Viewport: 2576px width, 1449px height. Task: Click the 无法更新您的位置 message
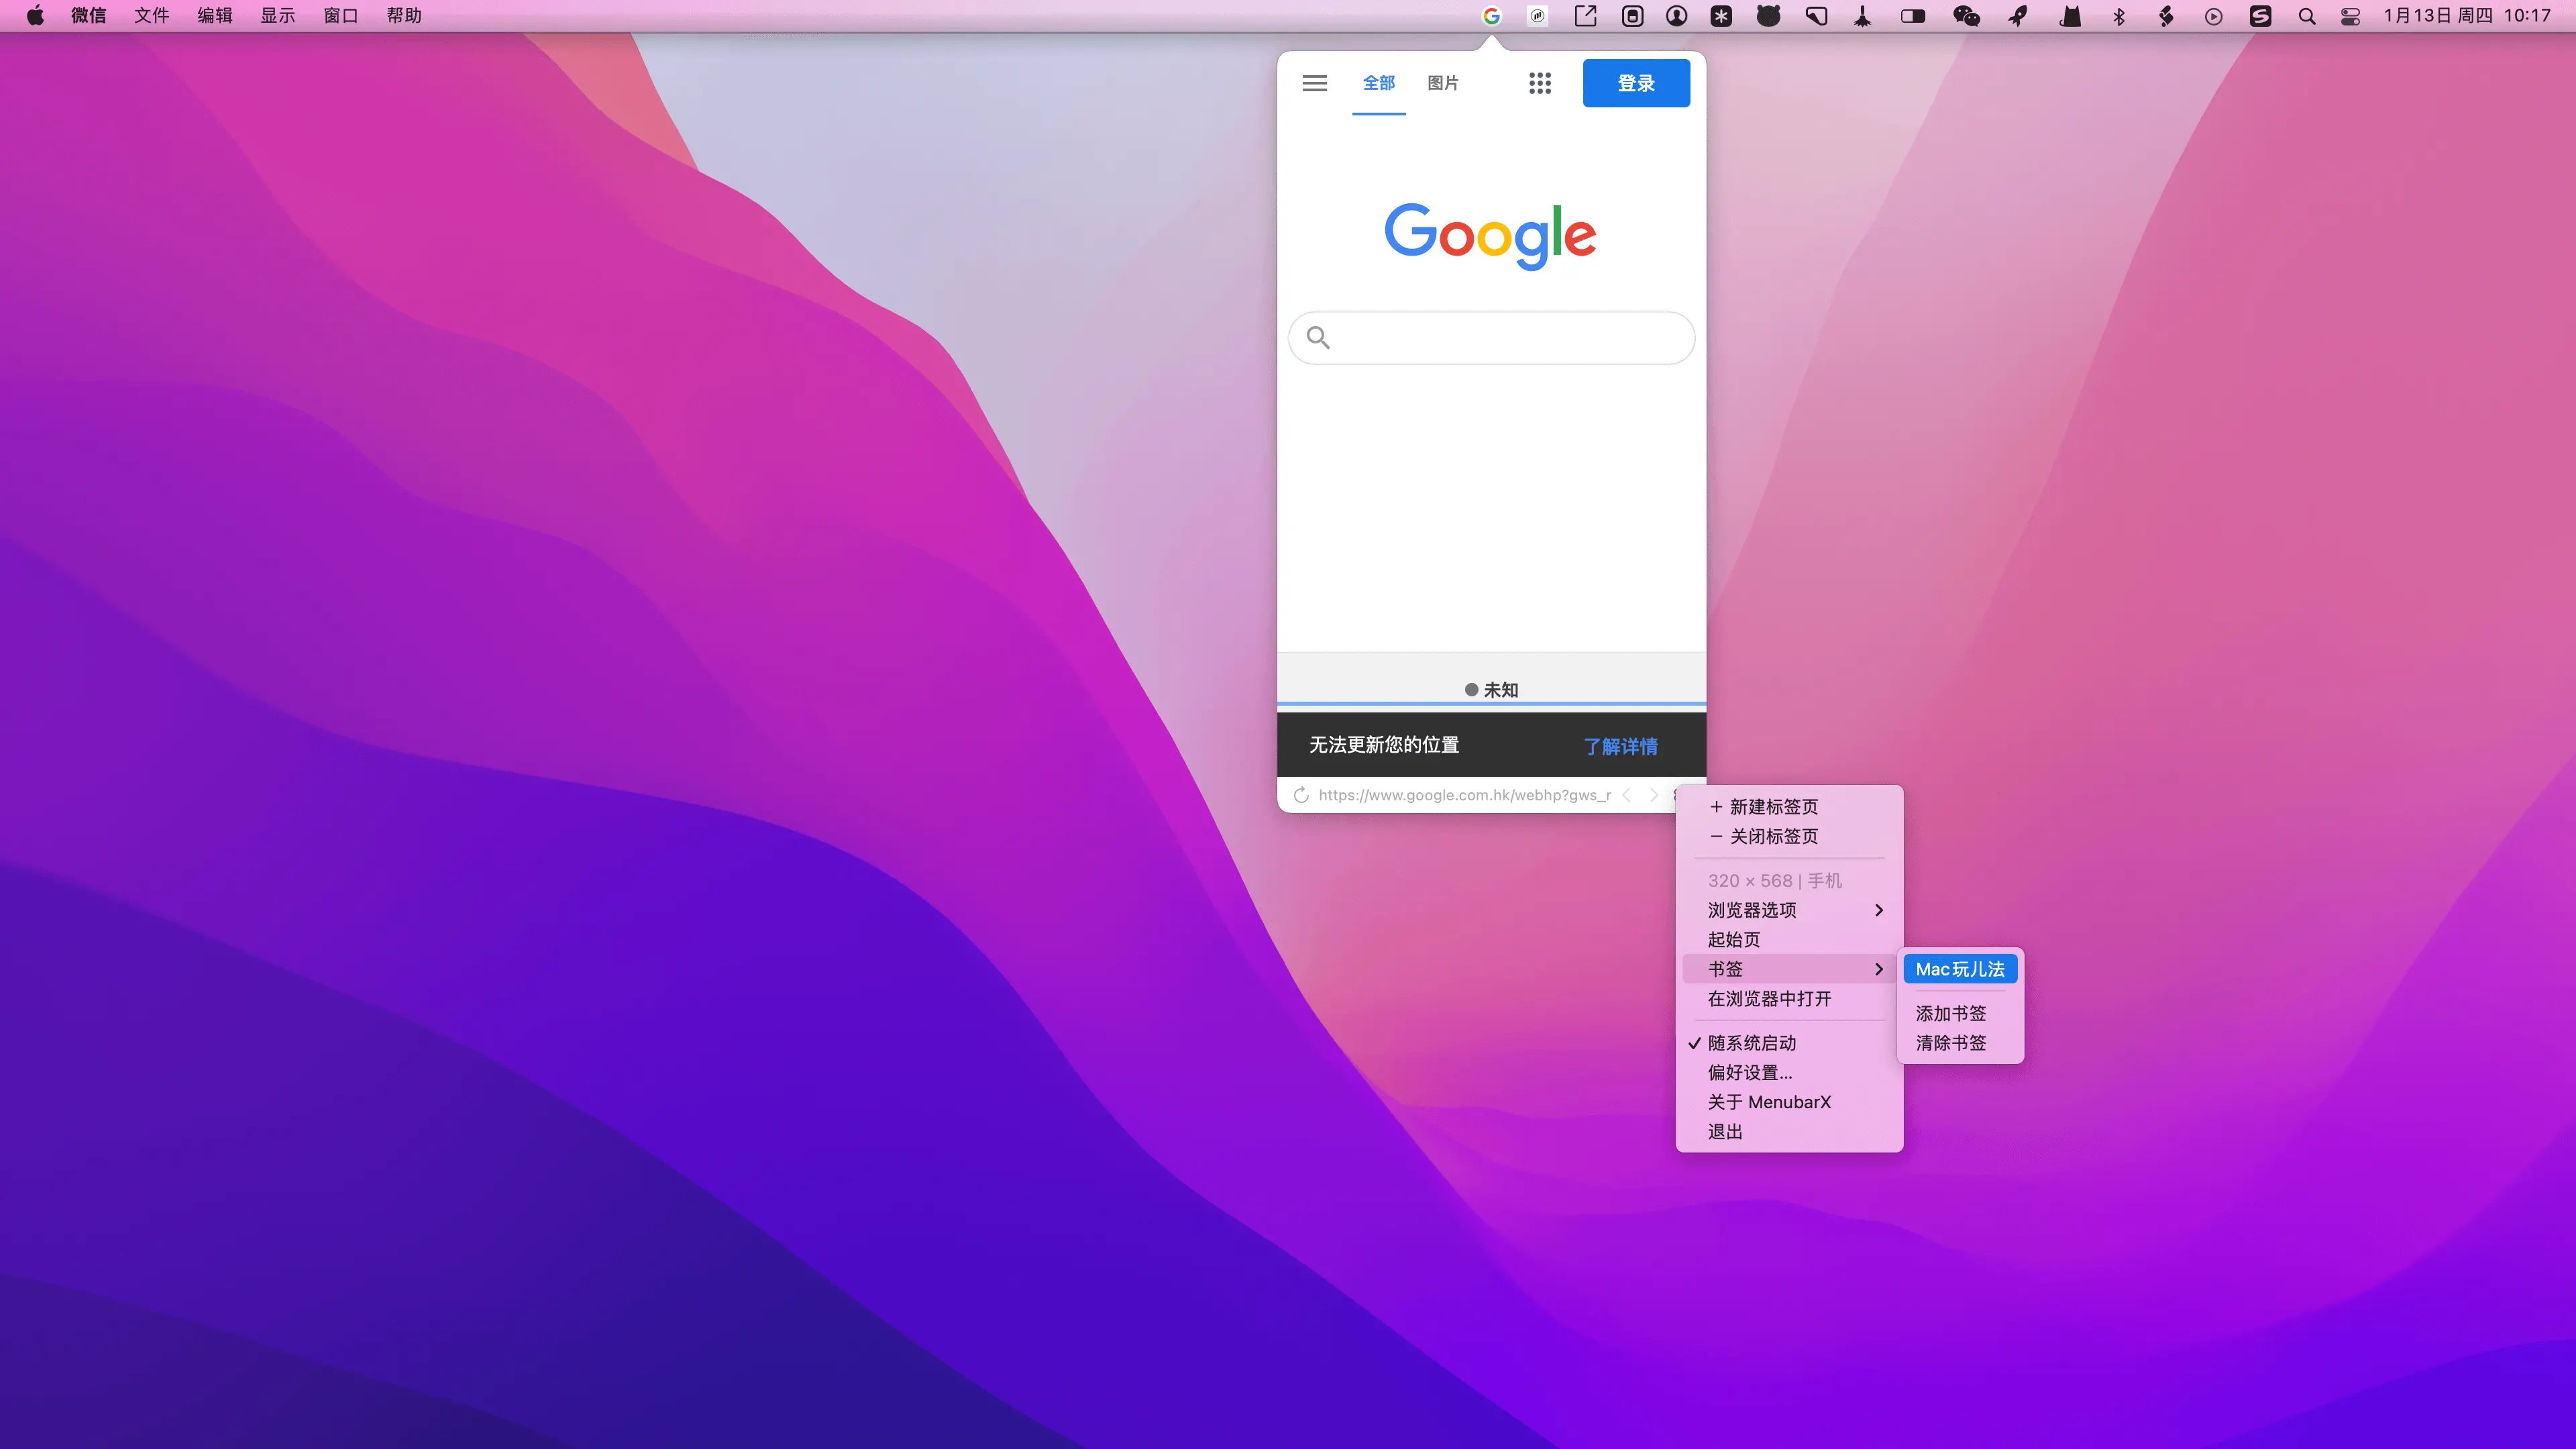click(1384, 745)
